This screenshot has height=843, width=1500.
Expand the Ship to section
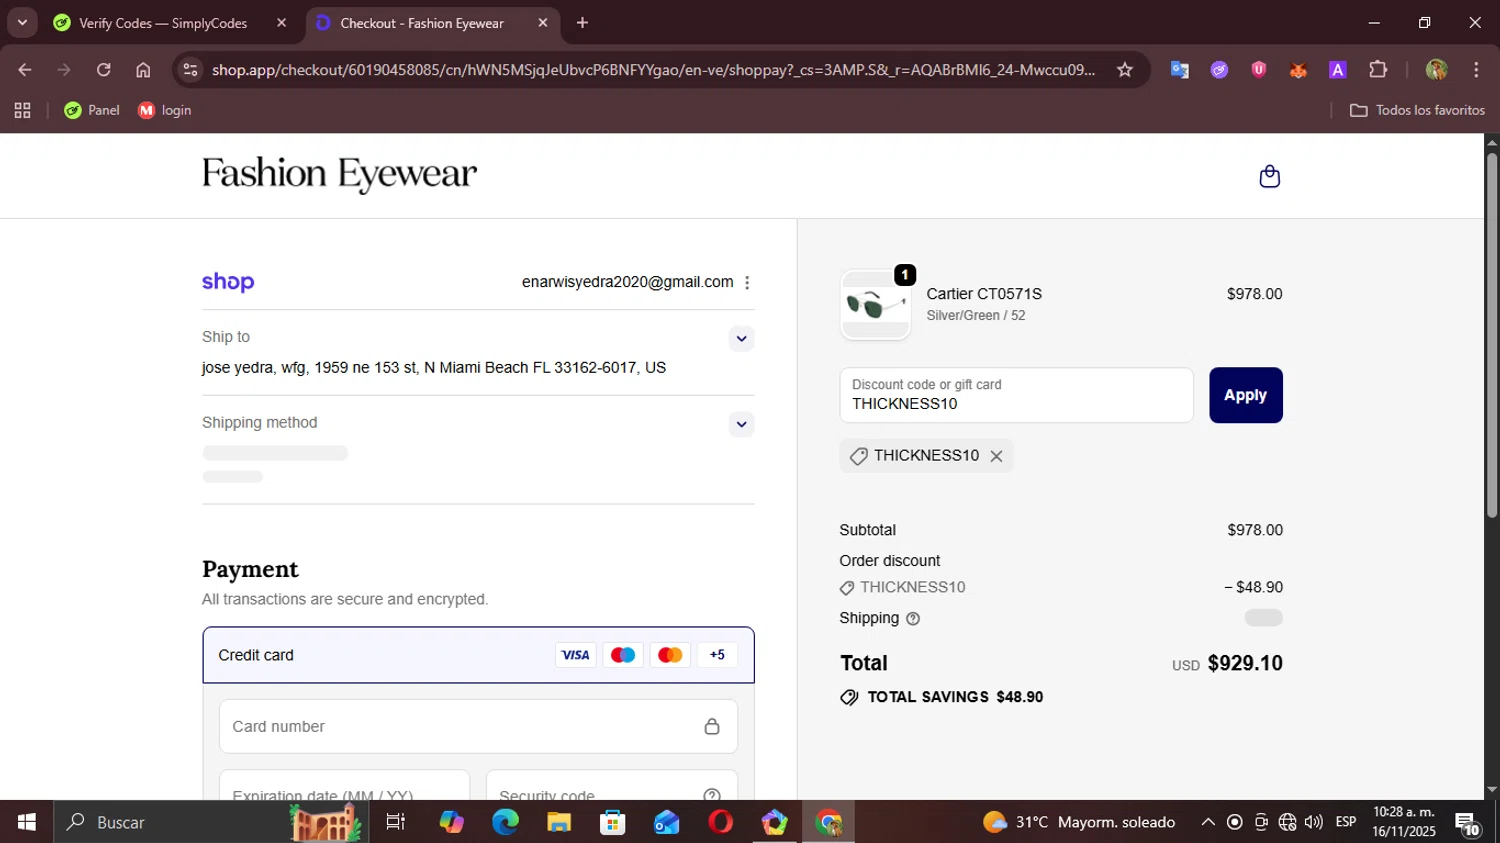coord(741,338)
